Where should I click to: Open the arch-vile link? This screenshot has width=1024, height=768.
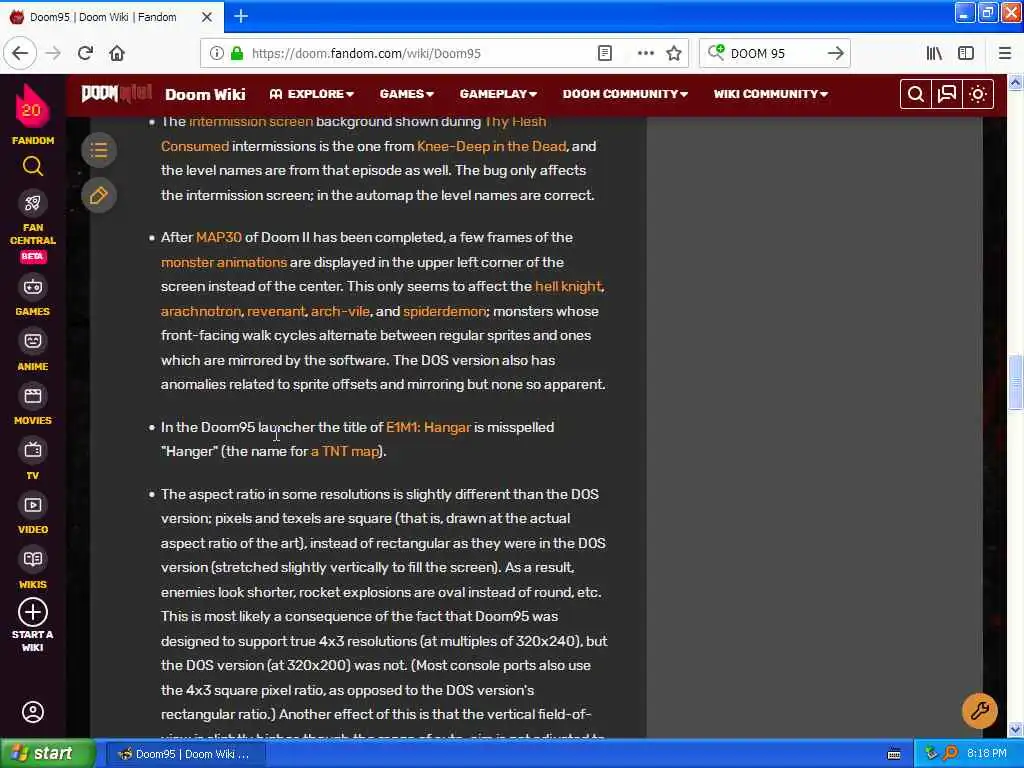pos(340,312)
